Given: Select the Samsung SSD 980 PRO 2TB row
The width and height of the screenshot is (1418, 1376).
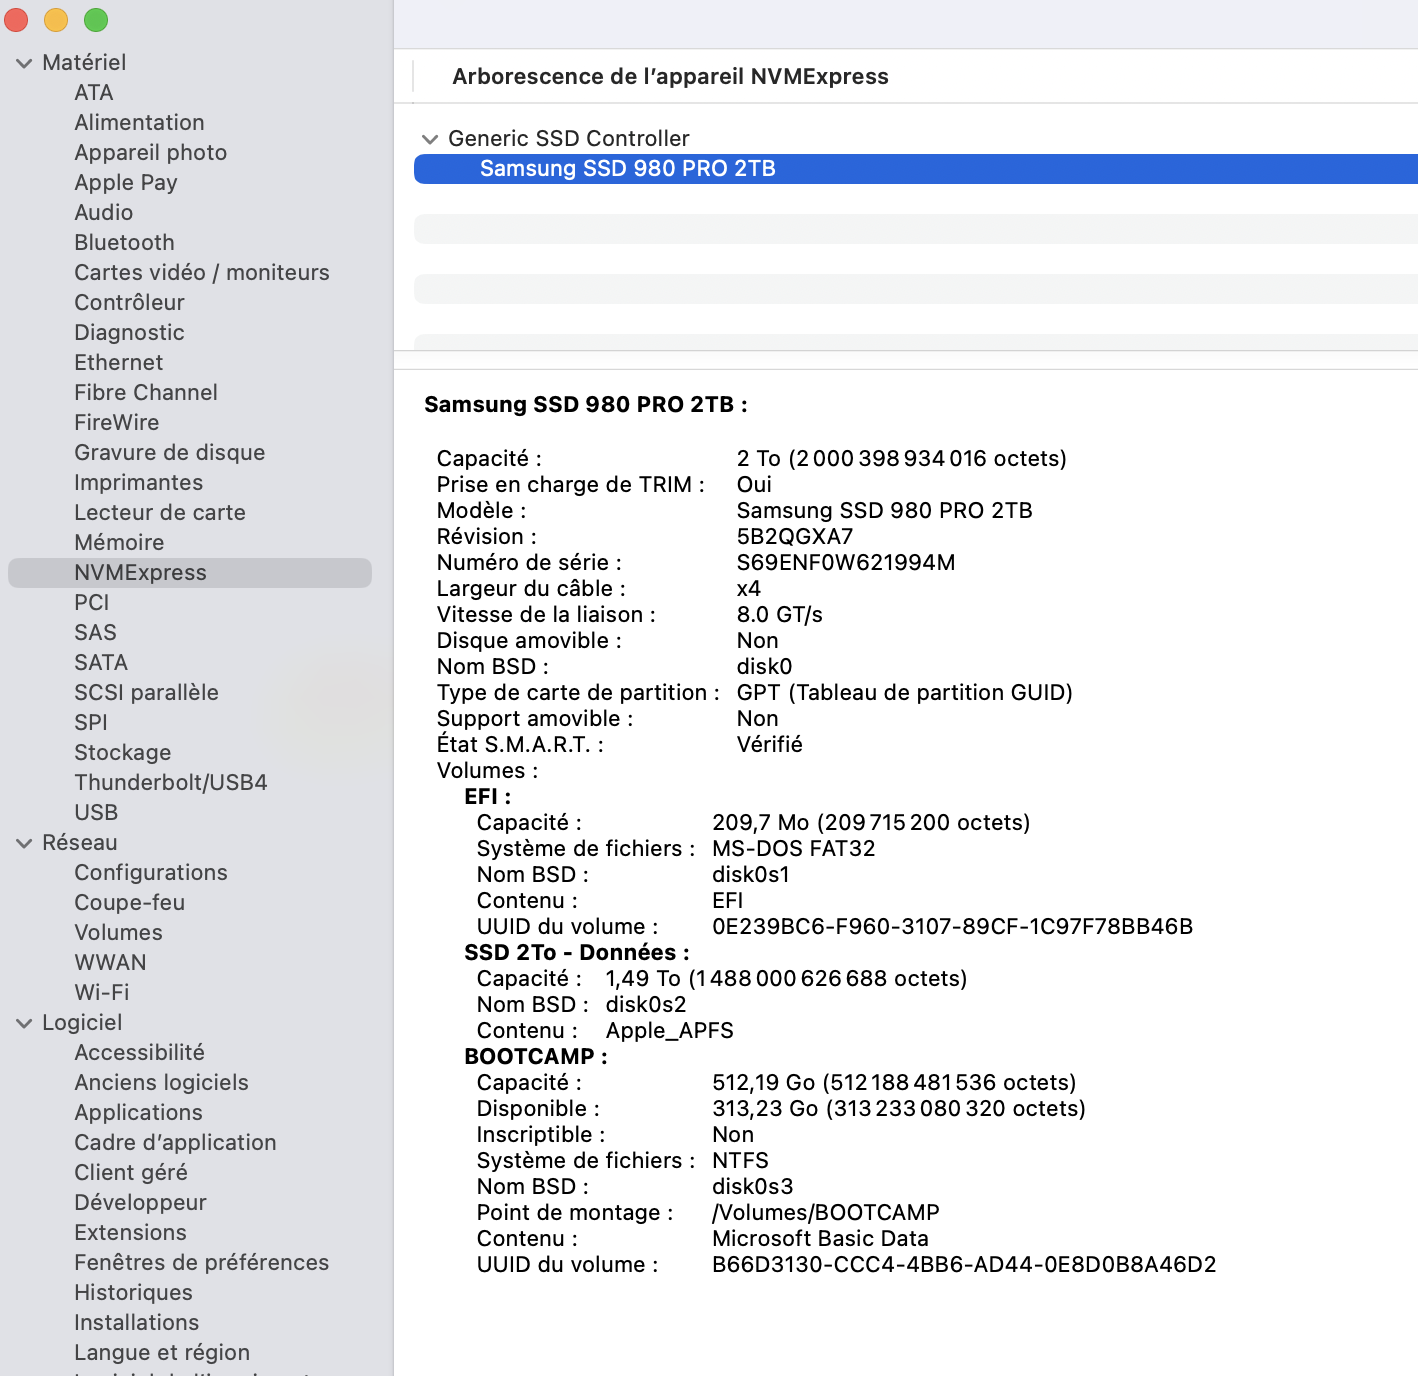Looking at the screenshot, I should [916, 169].
